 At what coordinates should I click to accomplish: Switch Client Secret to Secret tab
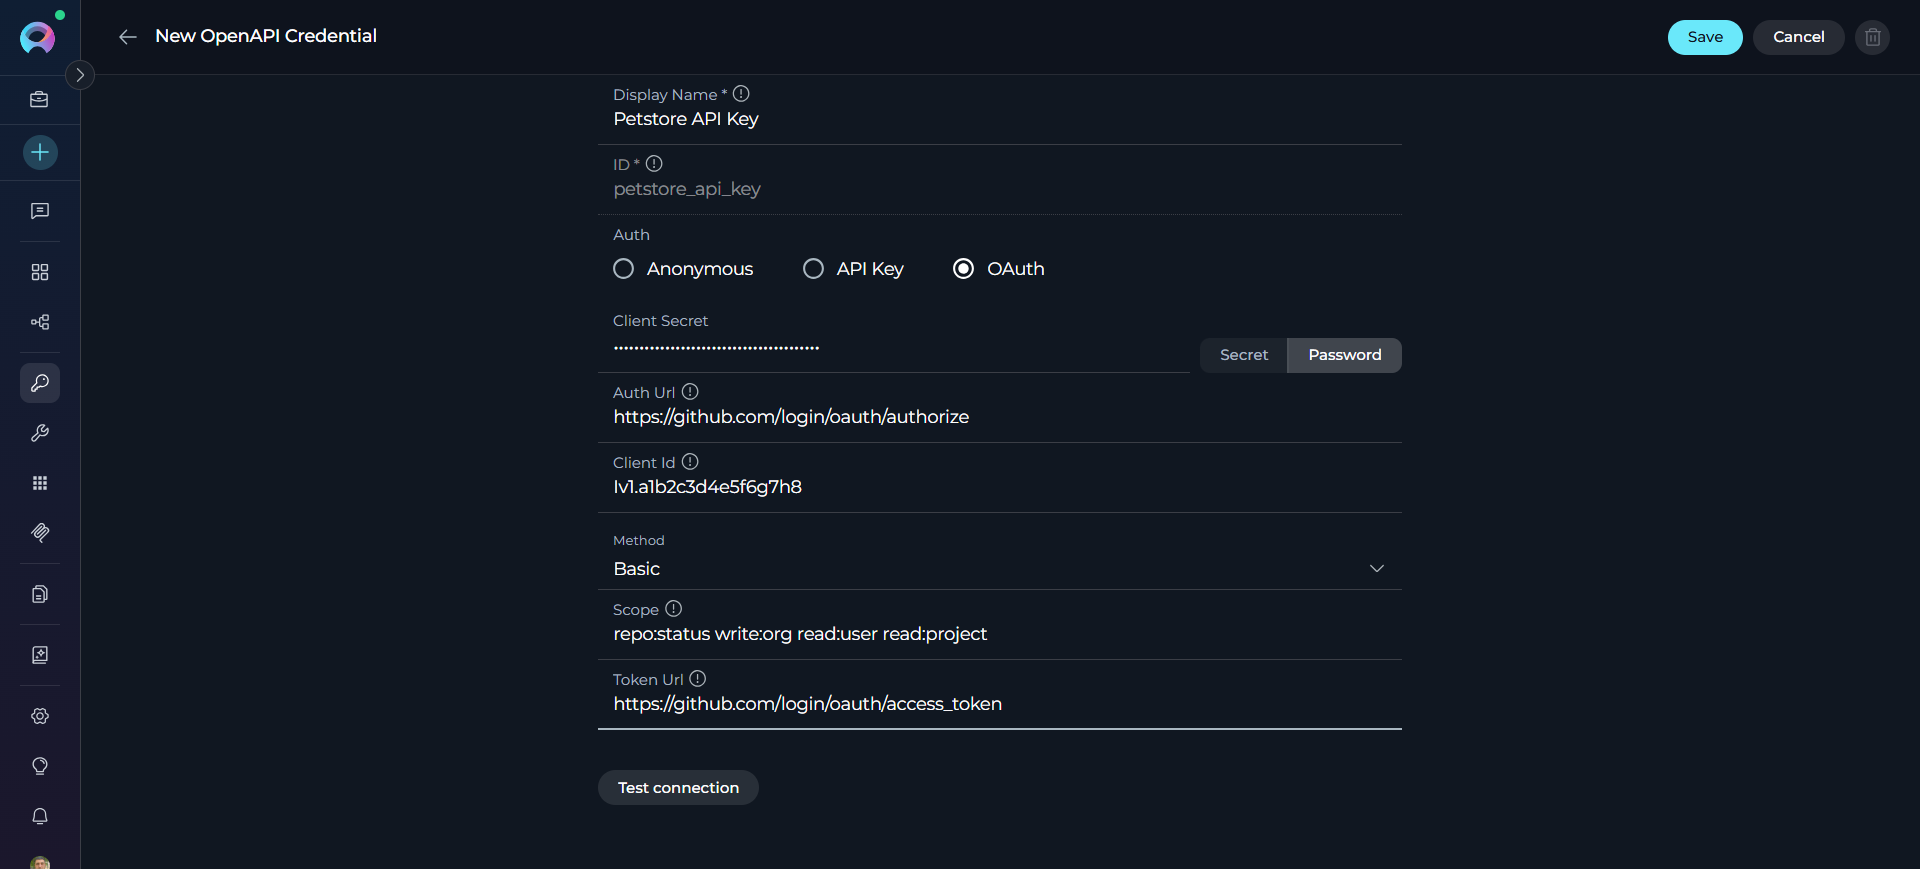coord(1243,355)
